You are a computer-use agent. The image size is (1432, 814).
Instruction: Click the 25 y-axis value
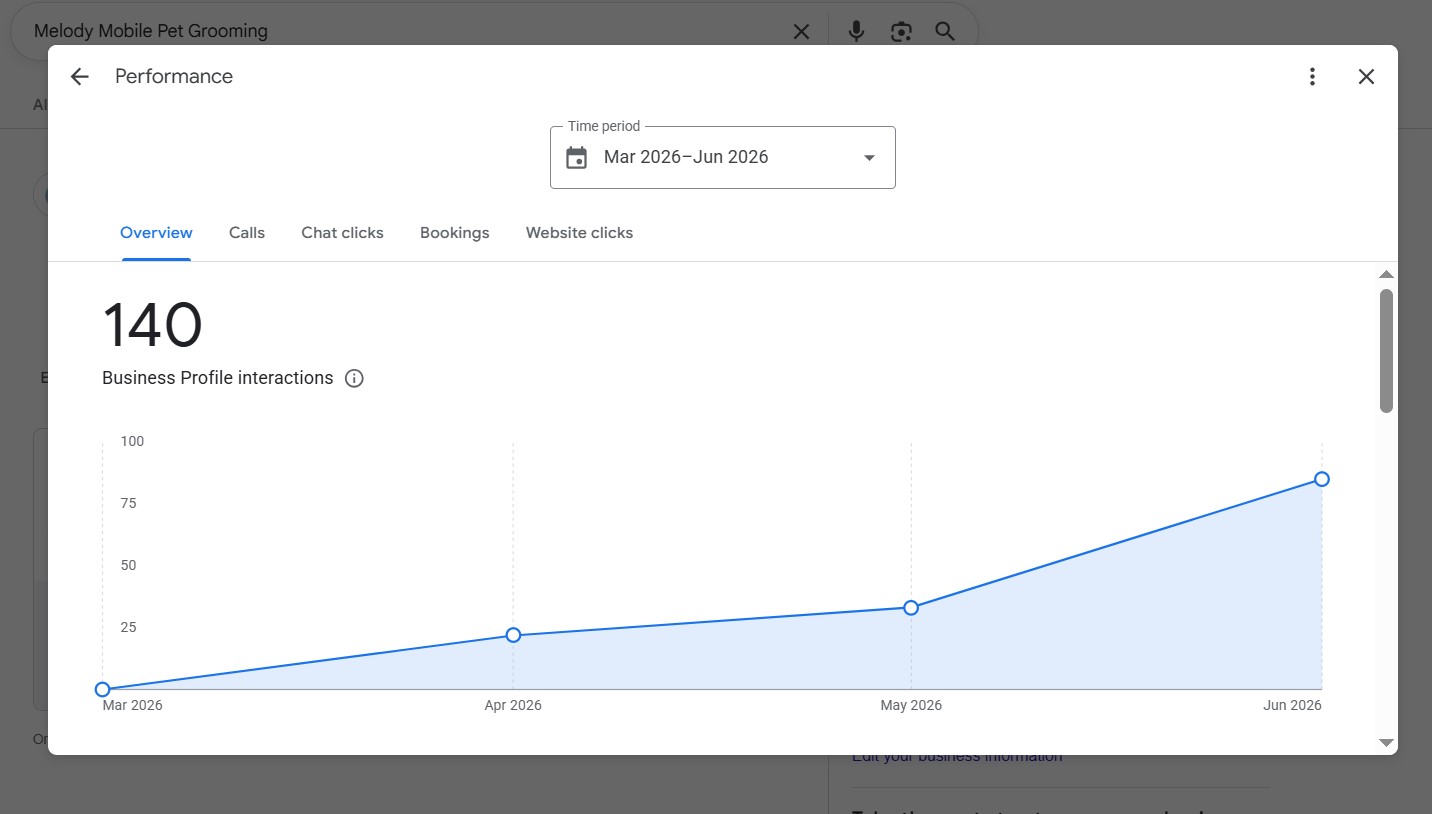pyautogui.click(x=128, y=627)
